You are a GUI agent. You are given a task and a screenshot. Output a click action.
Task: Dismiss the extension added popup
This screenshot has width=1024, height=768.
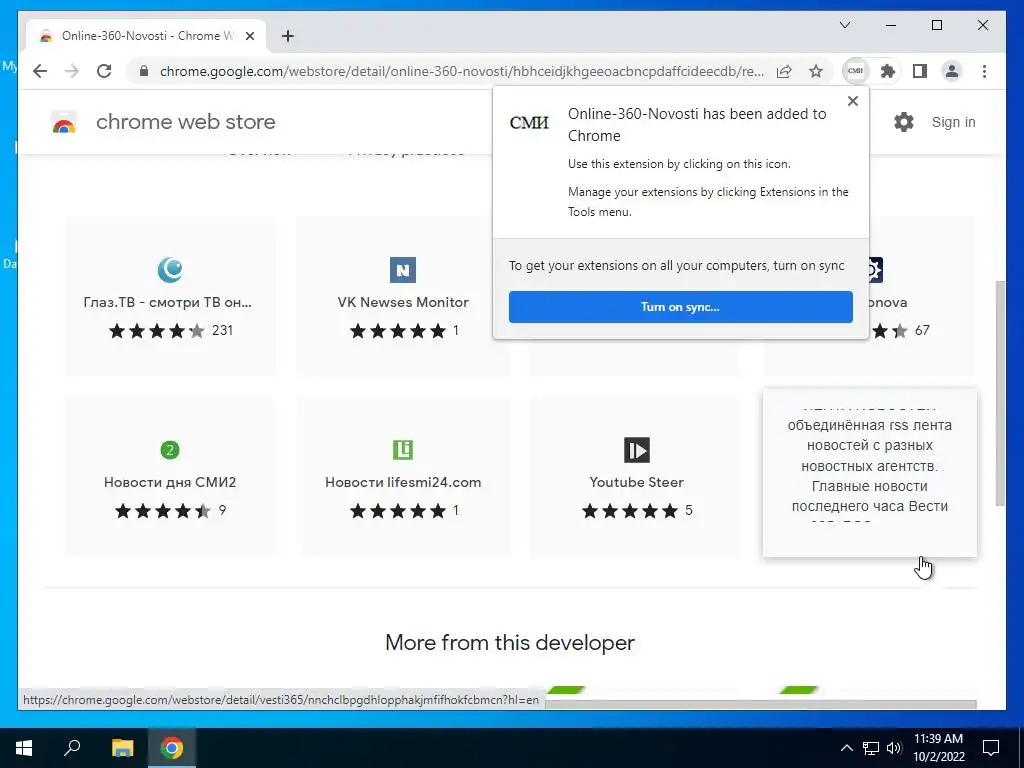pyautogui.click(x=852, y=101)
